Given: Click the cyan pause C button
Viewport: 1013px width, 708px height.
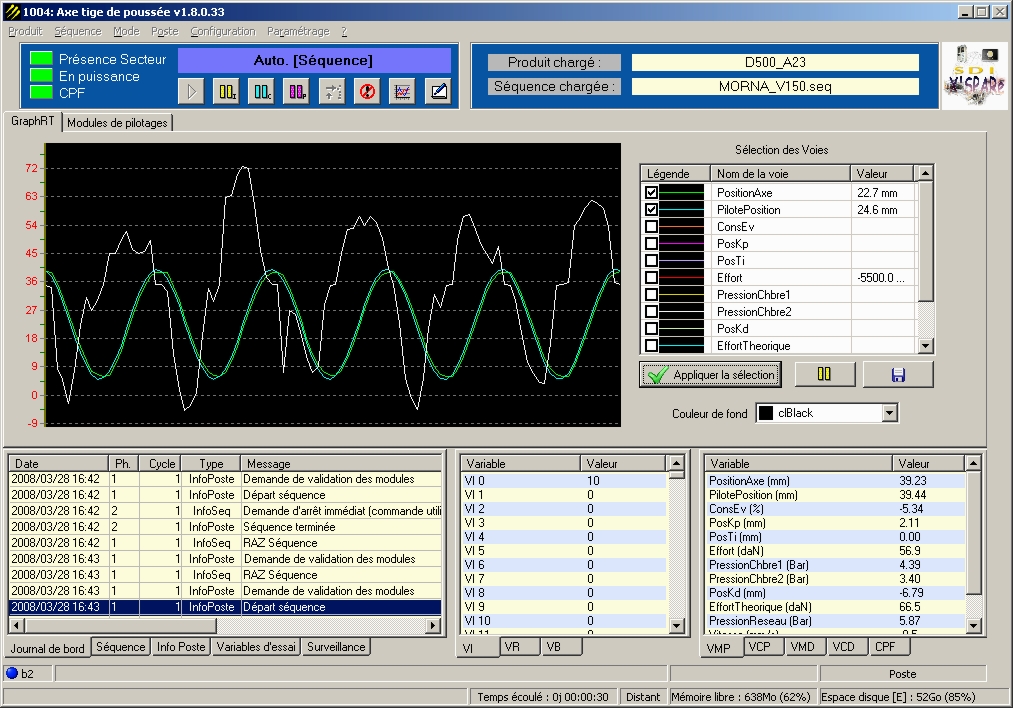Looking at the screenshot, I should click(x=262, y=92).
